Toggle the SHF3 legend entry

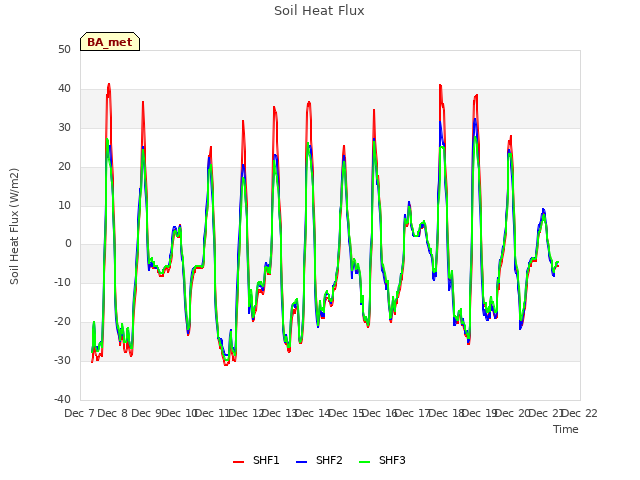(382, 460)
